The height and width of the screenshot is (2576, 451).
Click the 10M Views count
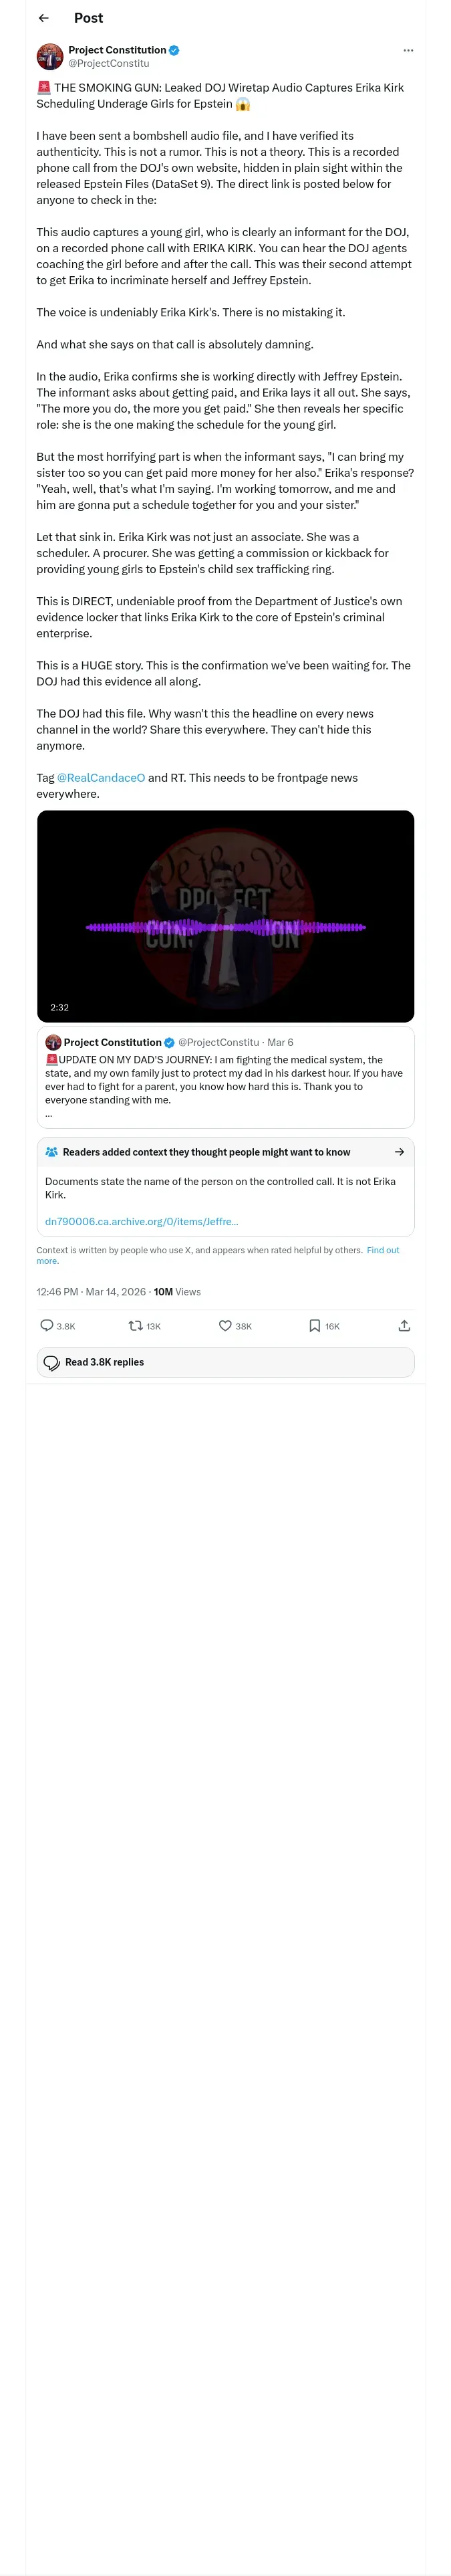pyautogui.click(x=177, y=1292)
